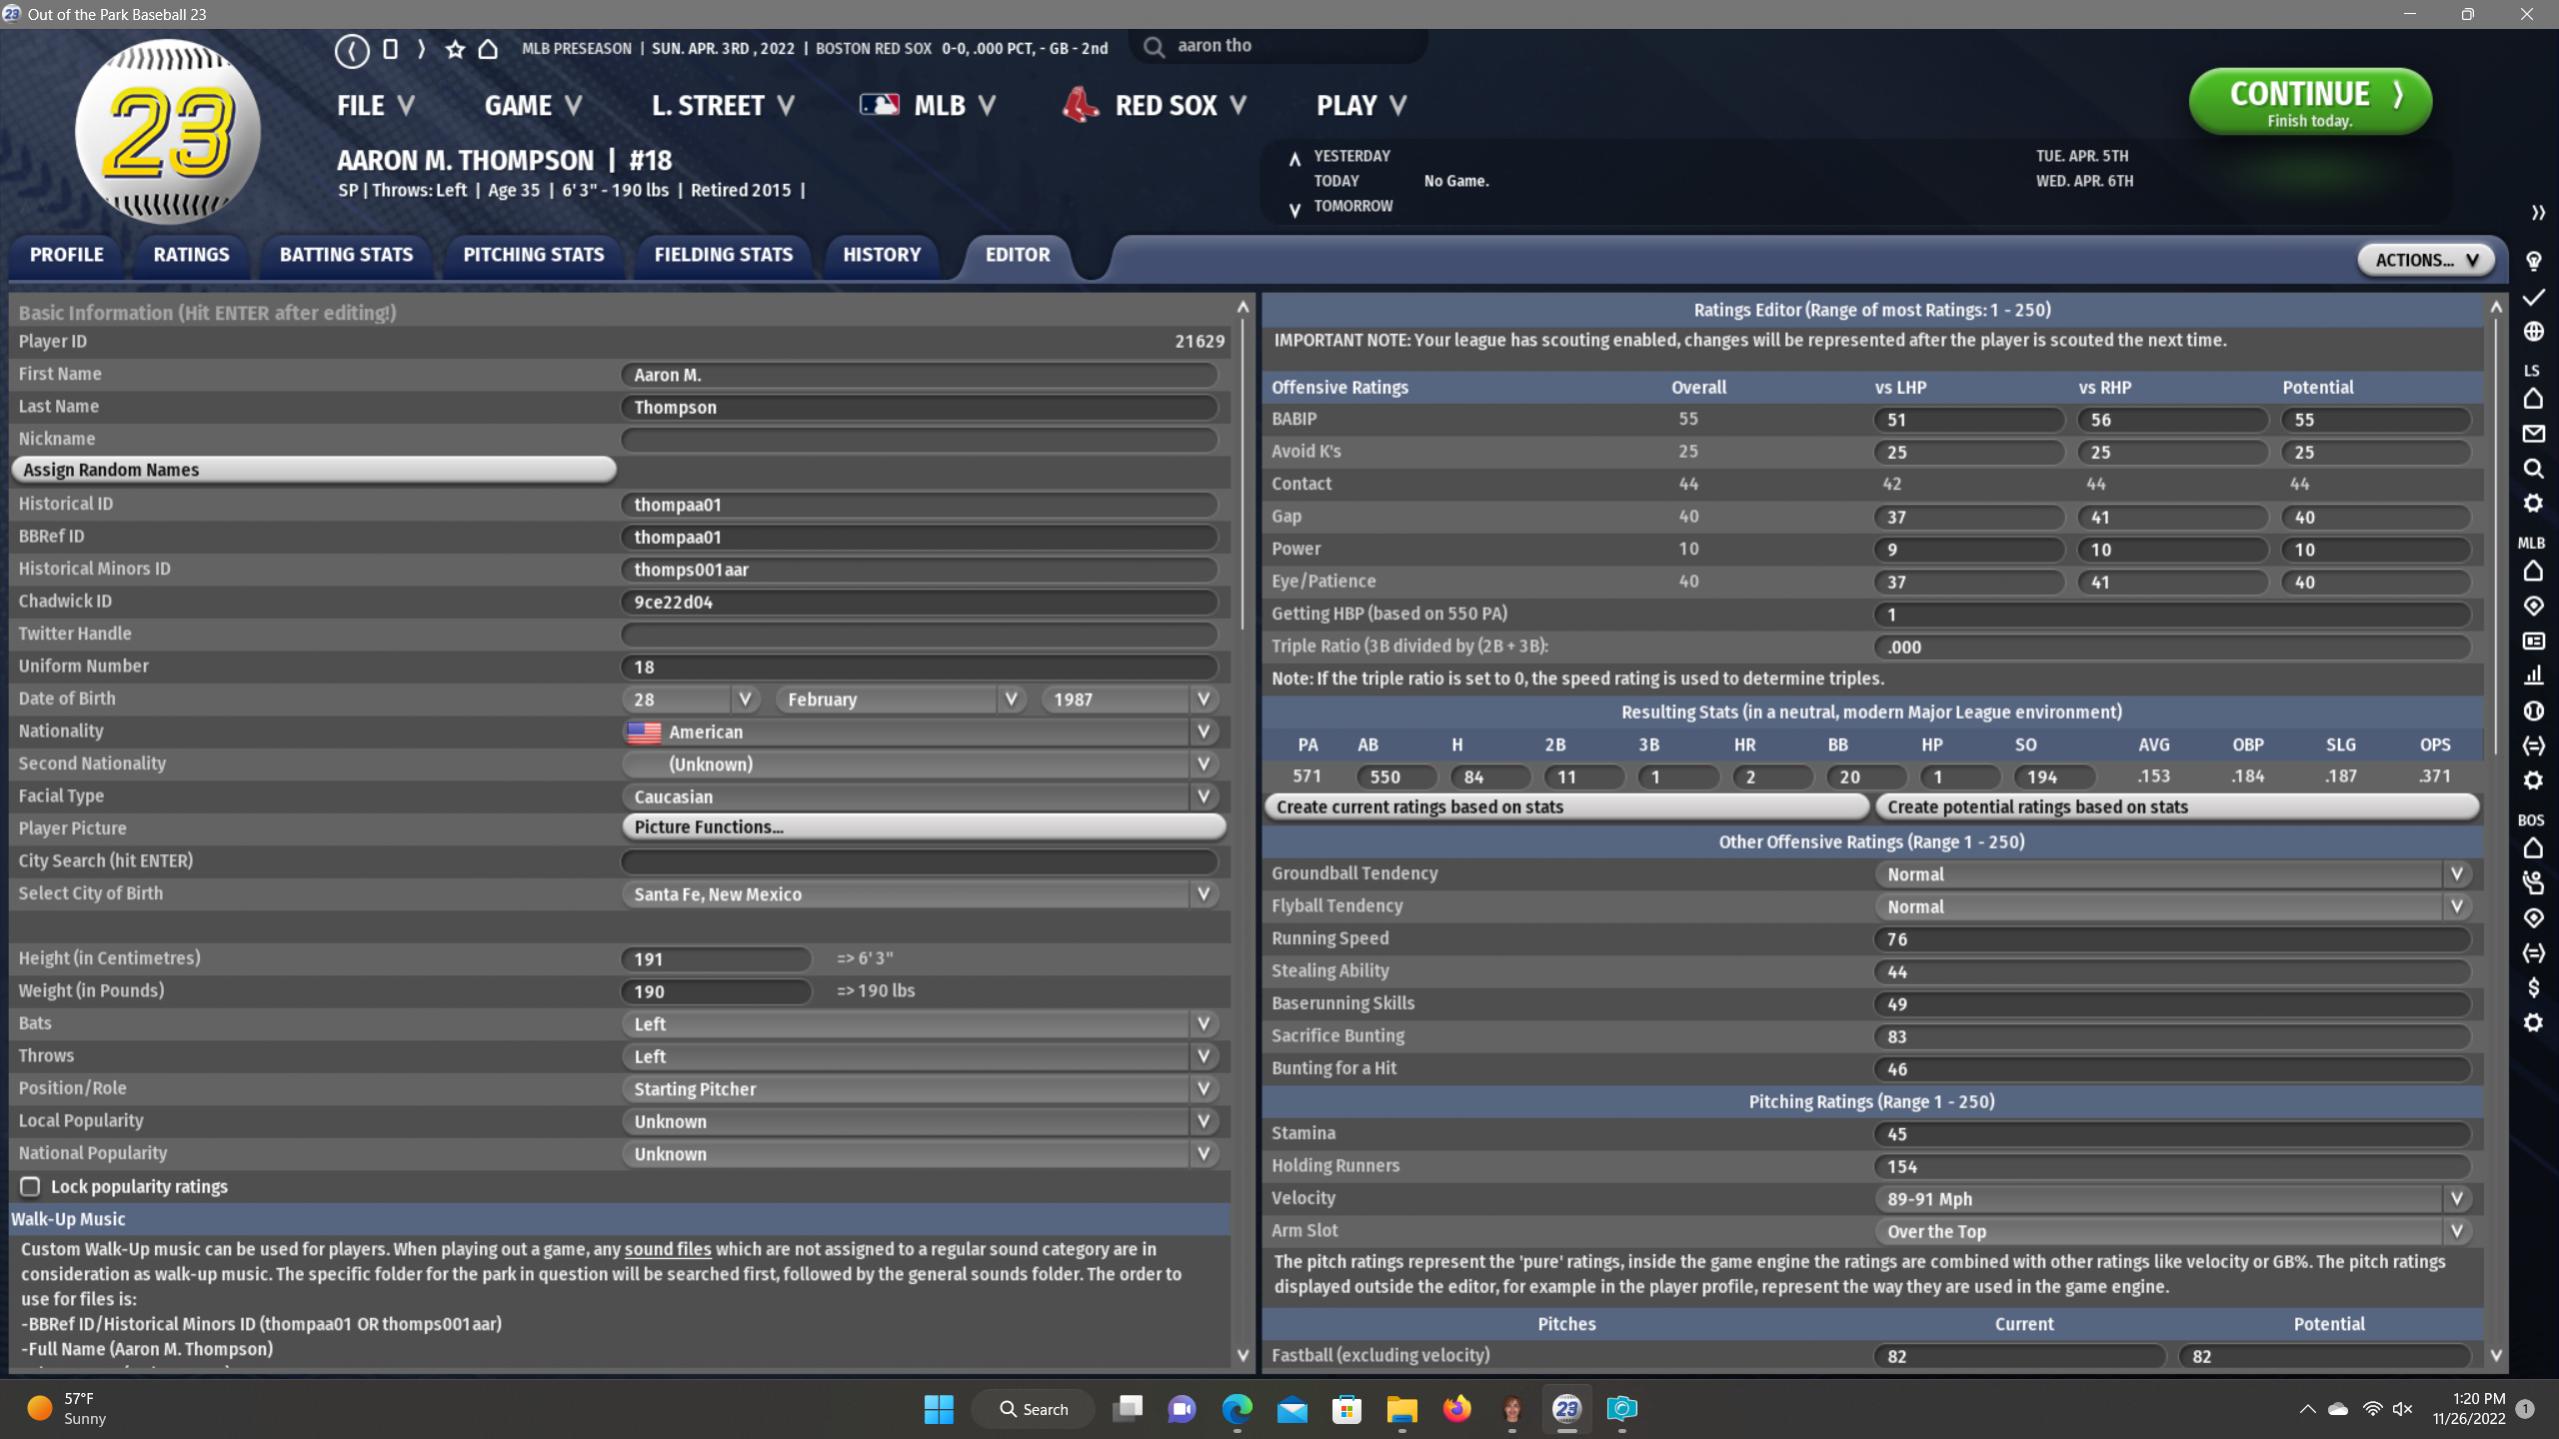The image size is (2559, 1439).
Task: Expand the sidebar double-chevron toggle
Action: [2537, 213]
